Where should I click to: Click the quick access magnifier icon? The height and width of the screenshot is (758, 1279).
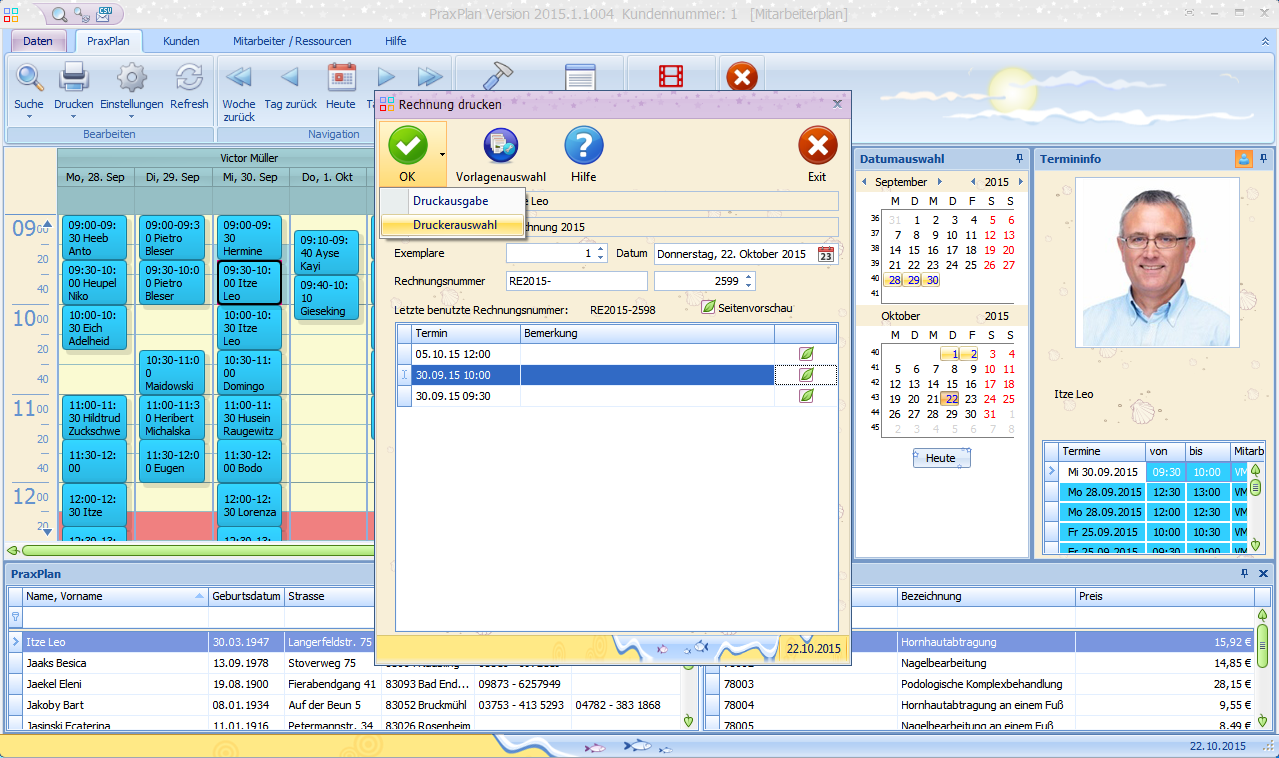(59, 15)
